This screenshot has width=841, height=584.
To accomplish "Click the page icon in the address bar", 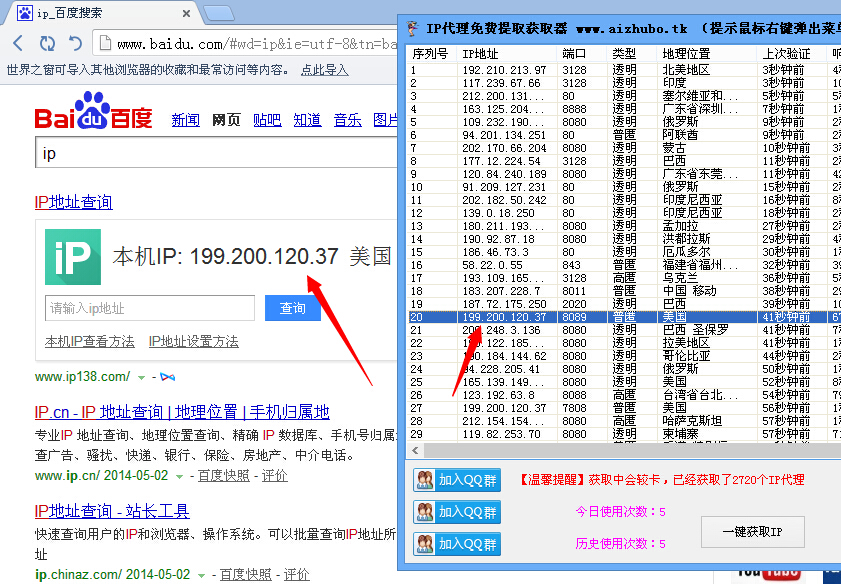I will 104,44.
